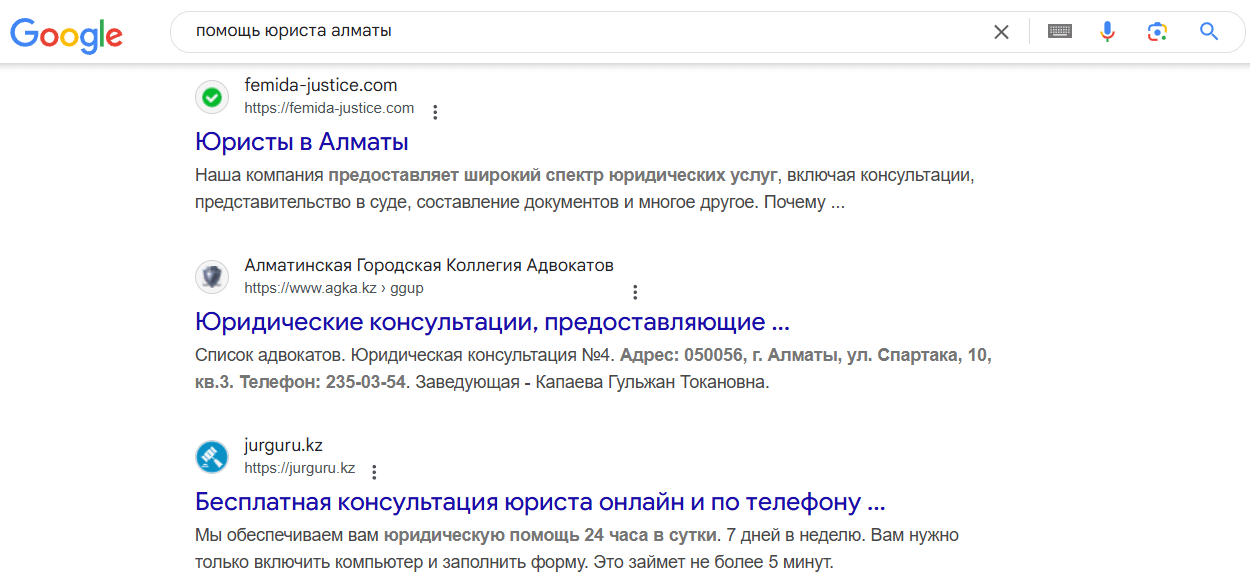
Task: Open Google Lens image search
Action: tap(1157, 32)
